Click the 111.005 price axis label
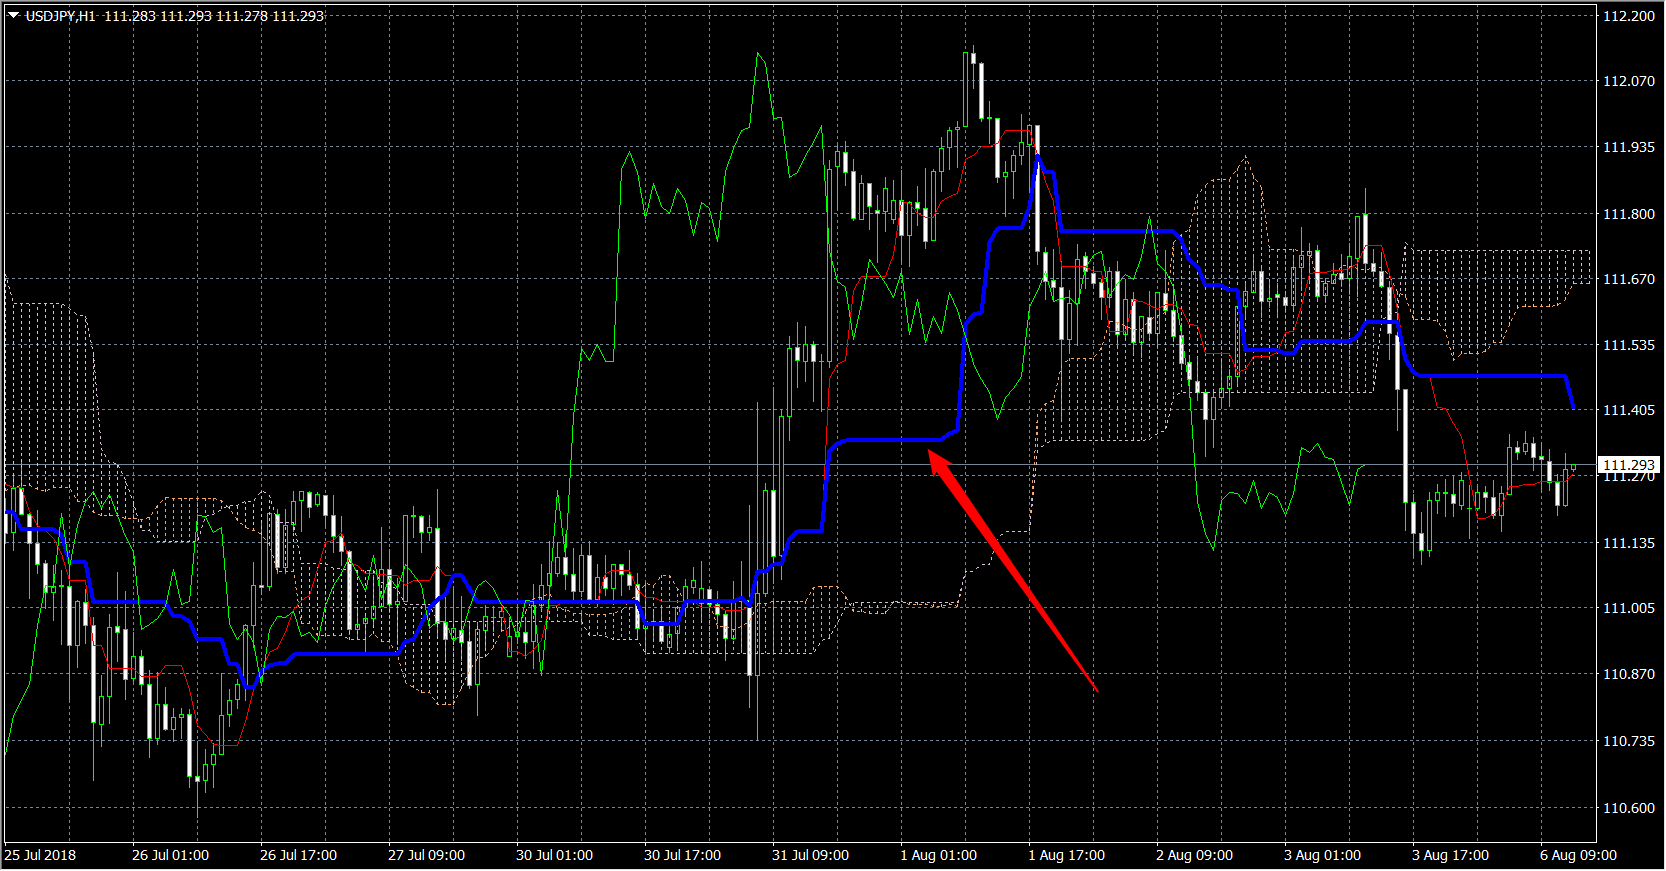The image size is (1666, 871). click(x=1628, y=608)
